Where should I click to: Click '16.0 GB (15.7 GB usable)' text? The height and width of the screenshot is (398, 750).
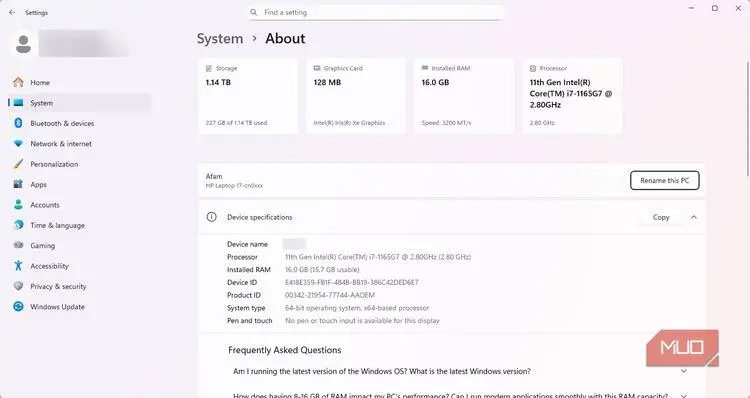[322, 270]
